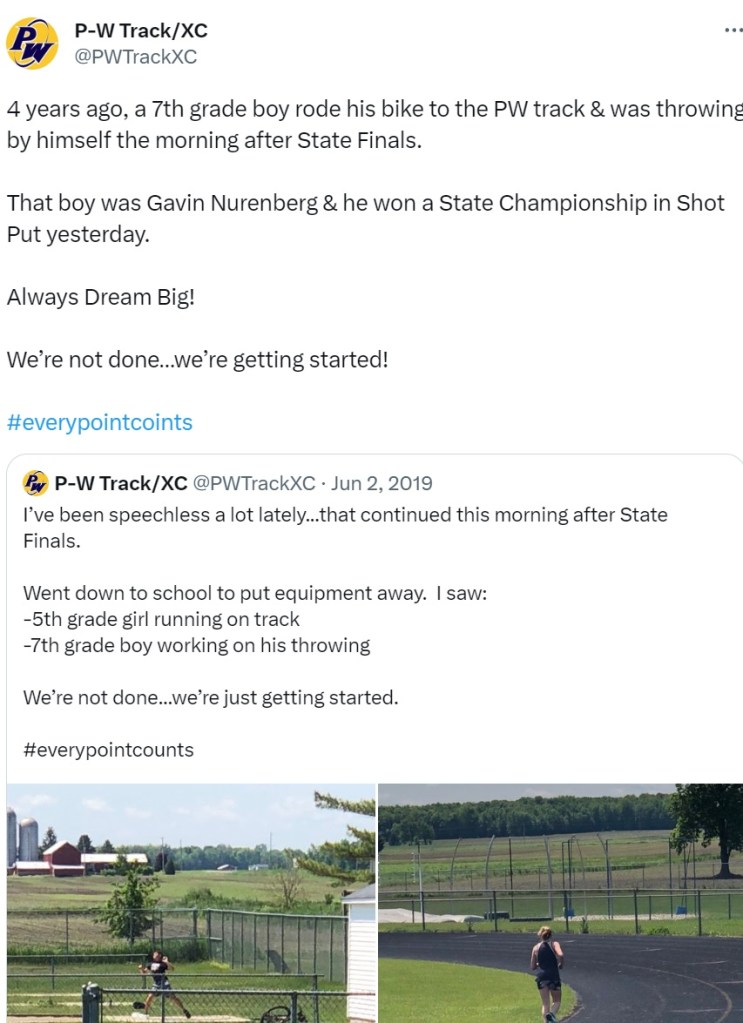The width and height of the screenshot is (743, 1023).
Task: Click "-7th grade boy working" line
Action: click(x=196, y=645)
